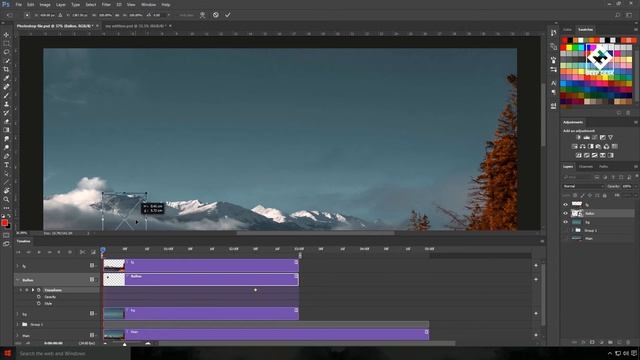The height and width of the screenshot is (360, 640).
Task: Toggle stopwatch for Style property
Action: pyautogui.click(x=39, y=303)
